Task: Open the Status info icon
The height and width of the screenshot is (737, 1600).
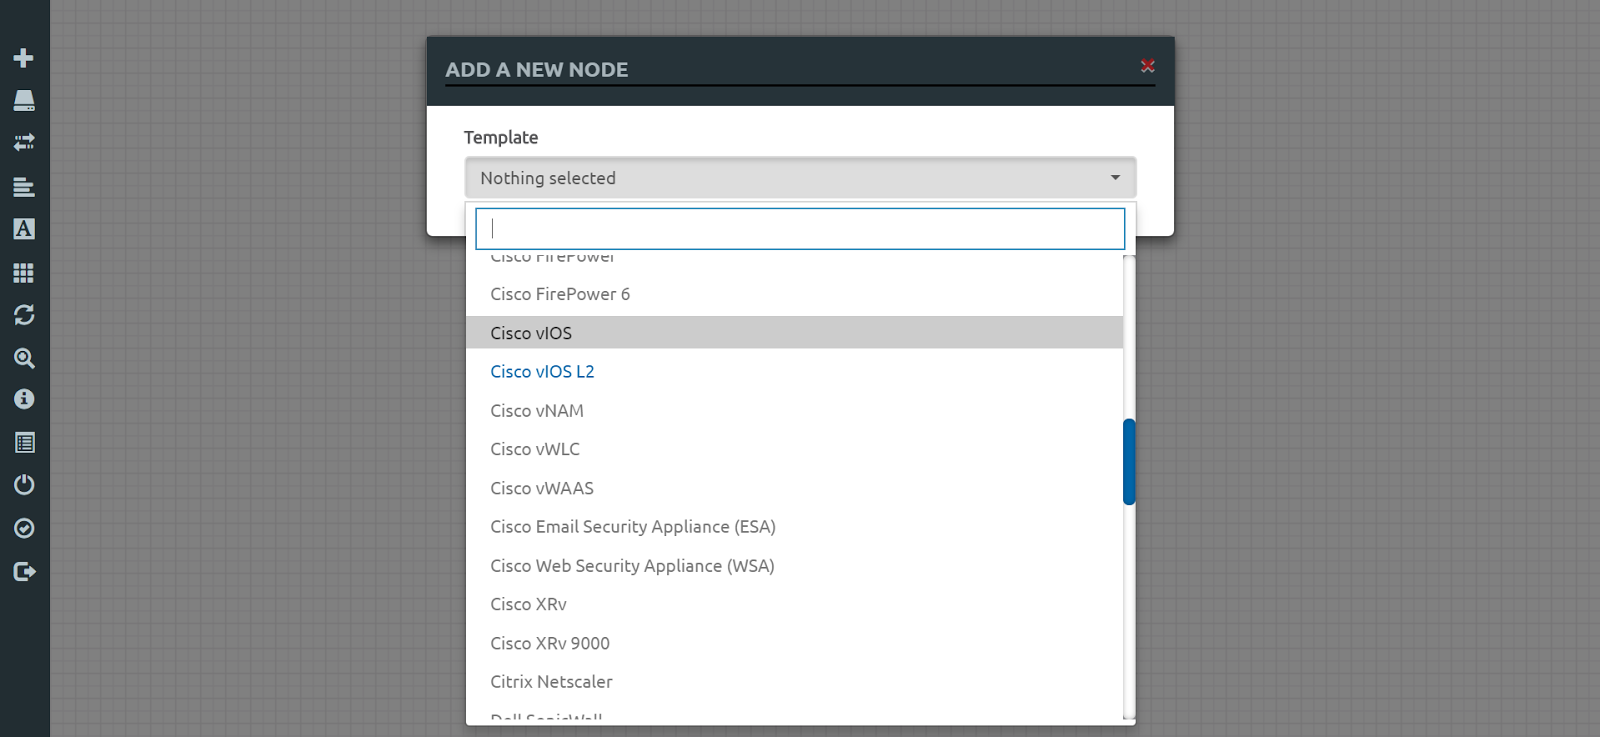Action: [x=24, y=399]
